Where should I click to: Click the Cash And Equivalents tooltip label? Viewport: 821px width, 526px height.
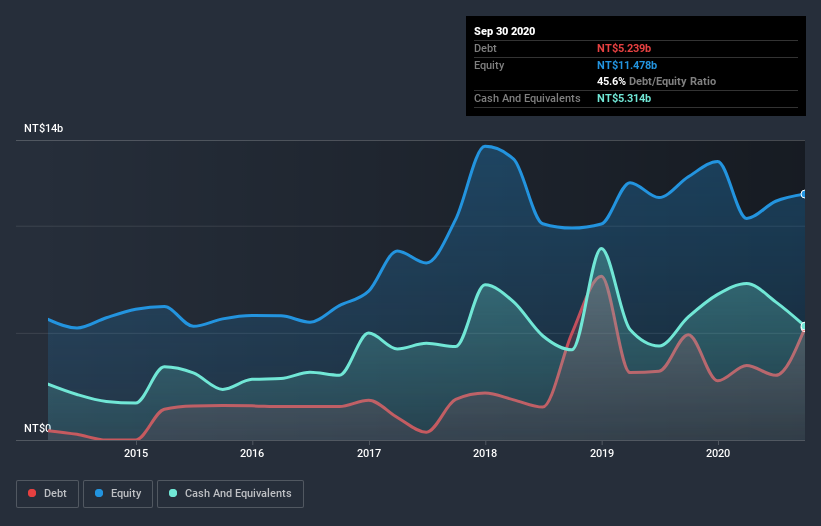(x=527, y=98)
